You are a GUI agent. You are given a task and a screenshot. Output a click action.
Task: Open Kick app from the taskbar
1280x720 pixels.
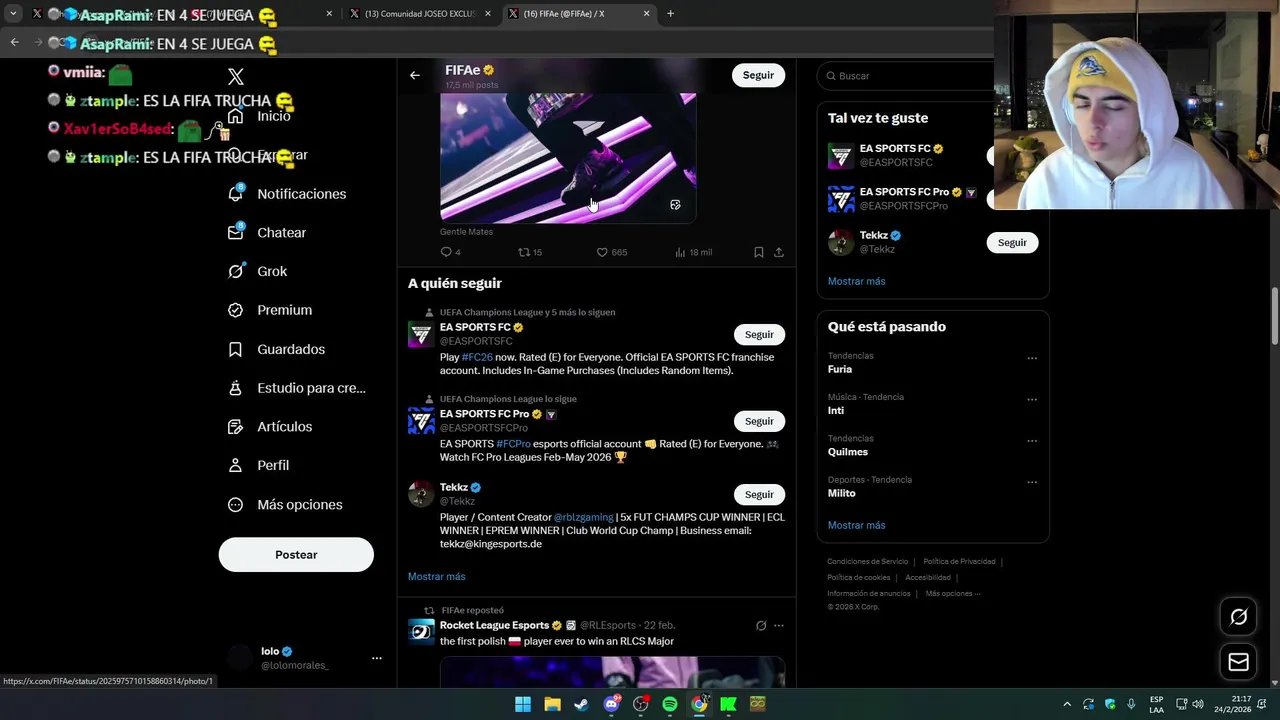[x=729, y=704]
